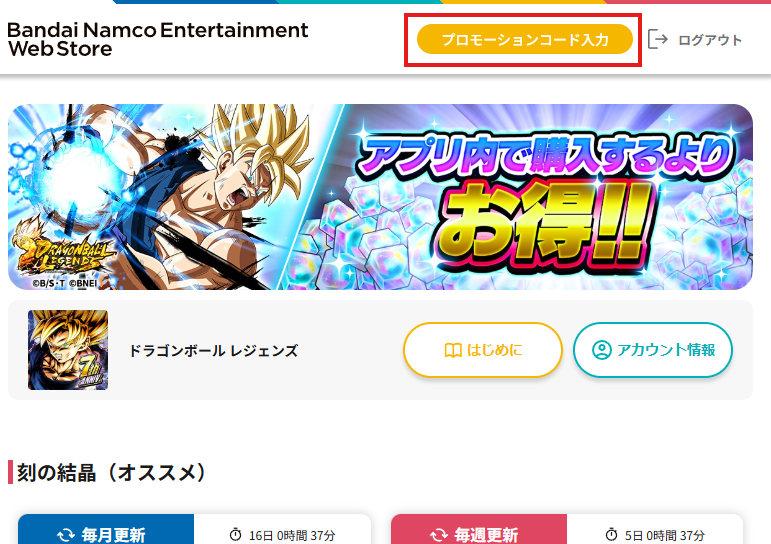Click the ドラゴンボール レジェンズ game title
The image size is (771, 544).
click(x=213, y=351)
